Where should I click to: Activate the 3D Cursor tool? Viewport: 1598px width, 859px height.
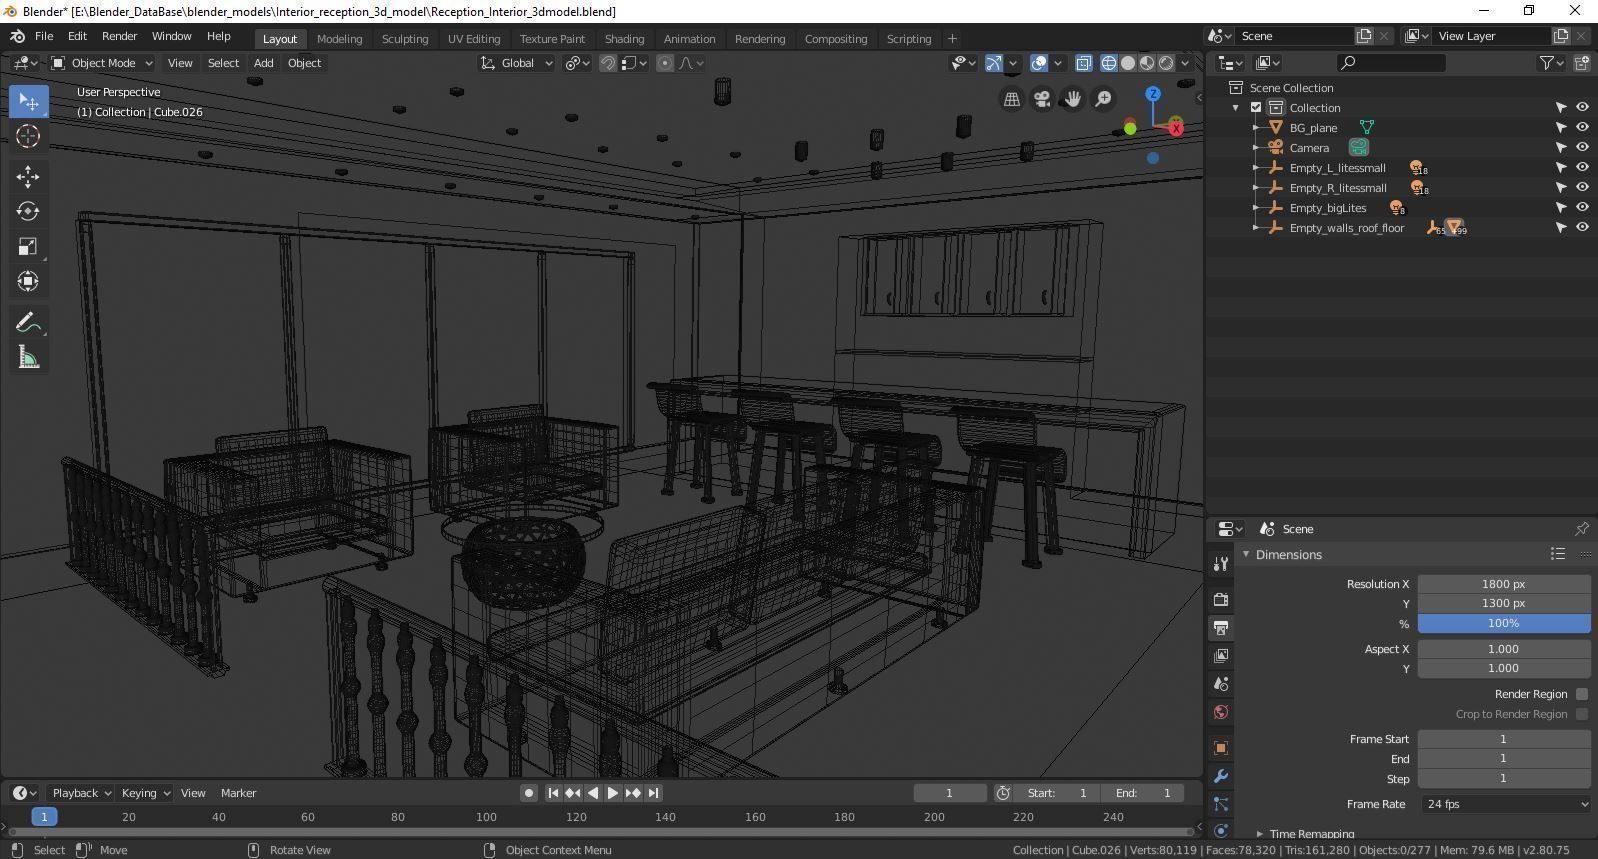point(28,136)
